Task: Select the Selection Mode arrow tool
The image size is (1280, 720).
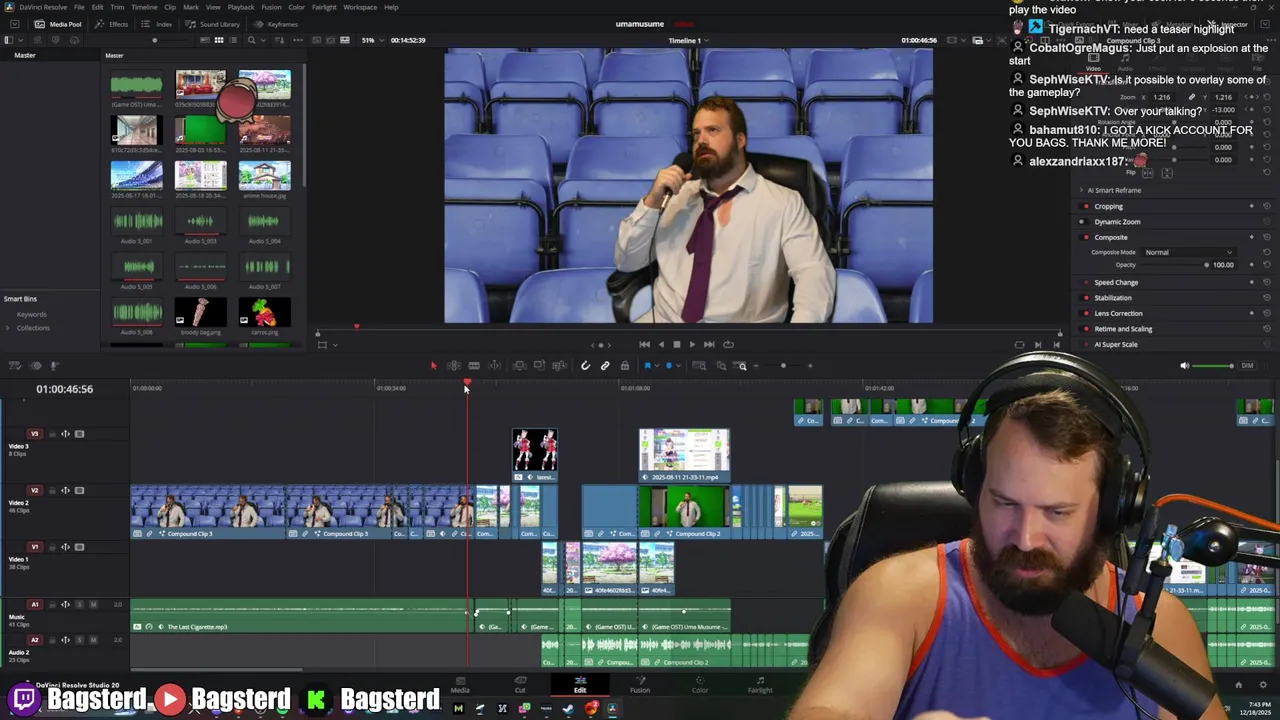Action: tap(433, 366)
